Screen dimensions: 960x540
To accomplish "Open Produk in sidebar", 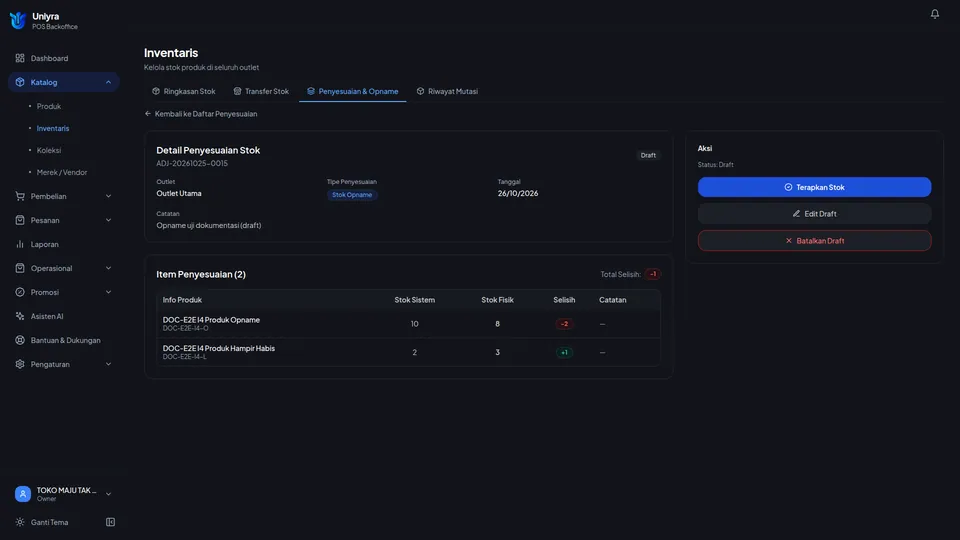I will click(48, 106).
